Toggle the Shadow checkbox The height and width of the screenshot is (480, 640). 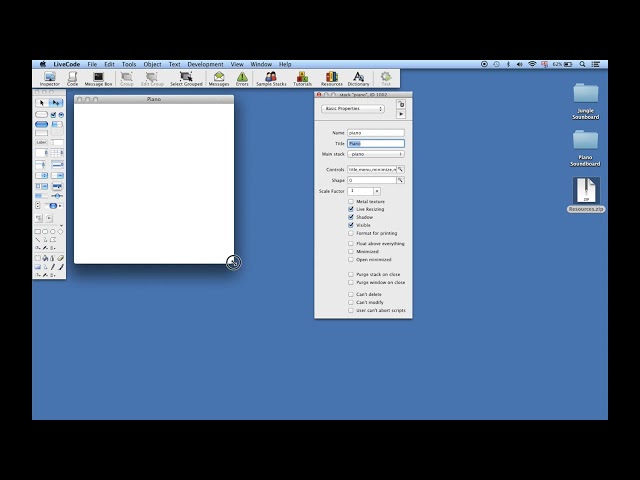point(351,217)
